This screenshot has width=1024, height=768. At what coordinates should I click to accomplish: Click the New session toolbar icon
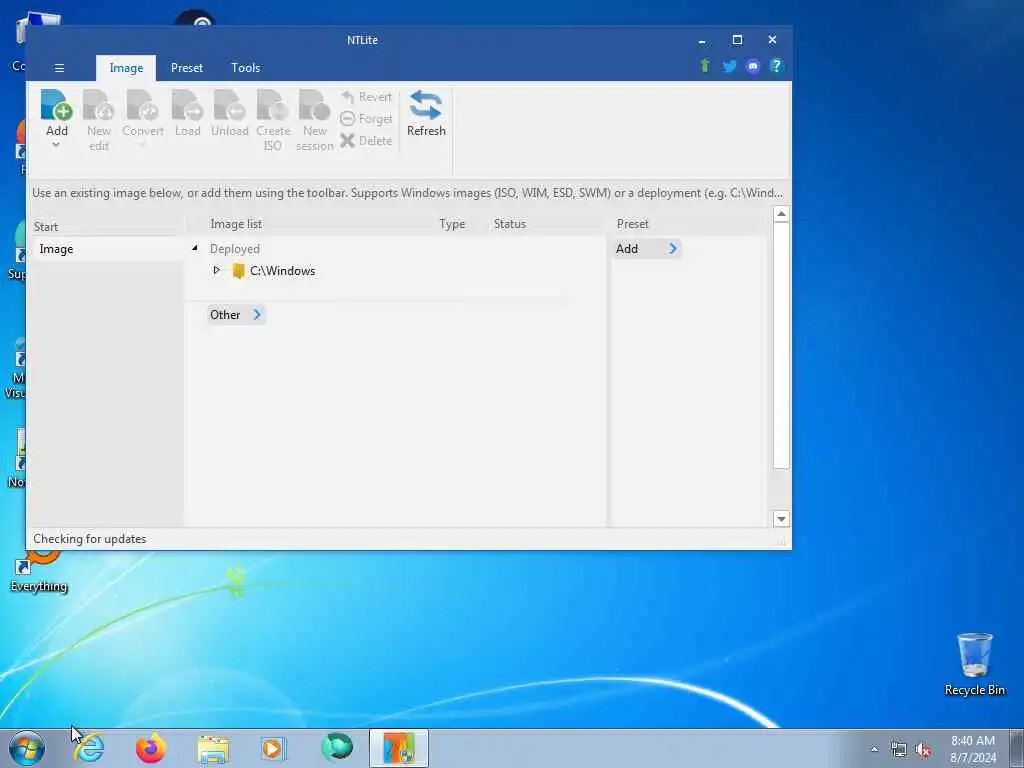click(x=315, y=121)
